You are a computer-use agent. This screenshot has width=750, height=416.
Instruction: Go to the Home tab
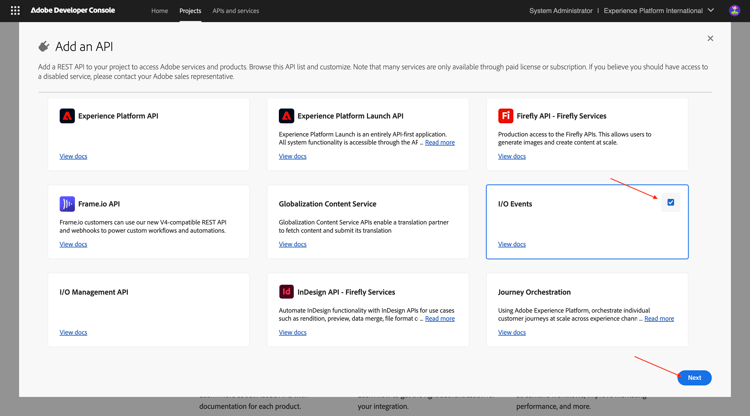pos(159,11)
